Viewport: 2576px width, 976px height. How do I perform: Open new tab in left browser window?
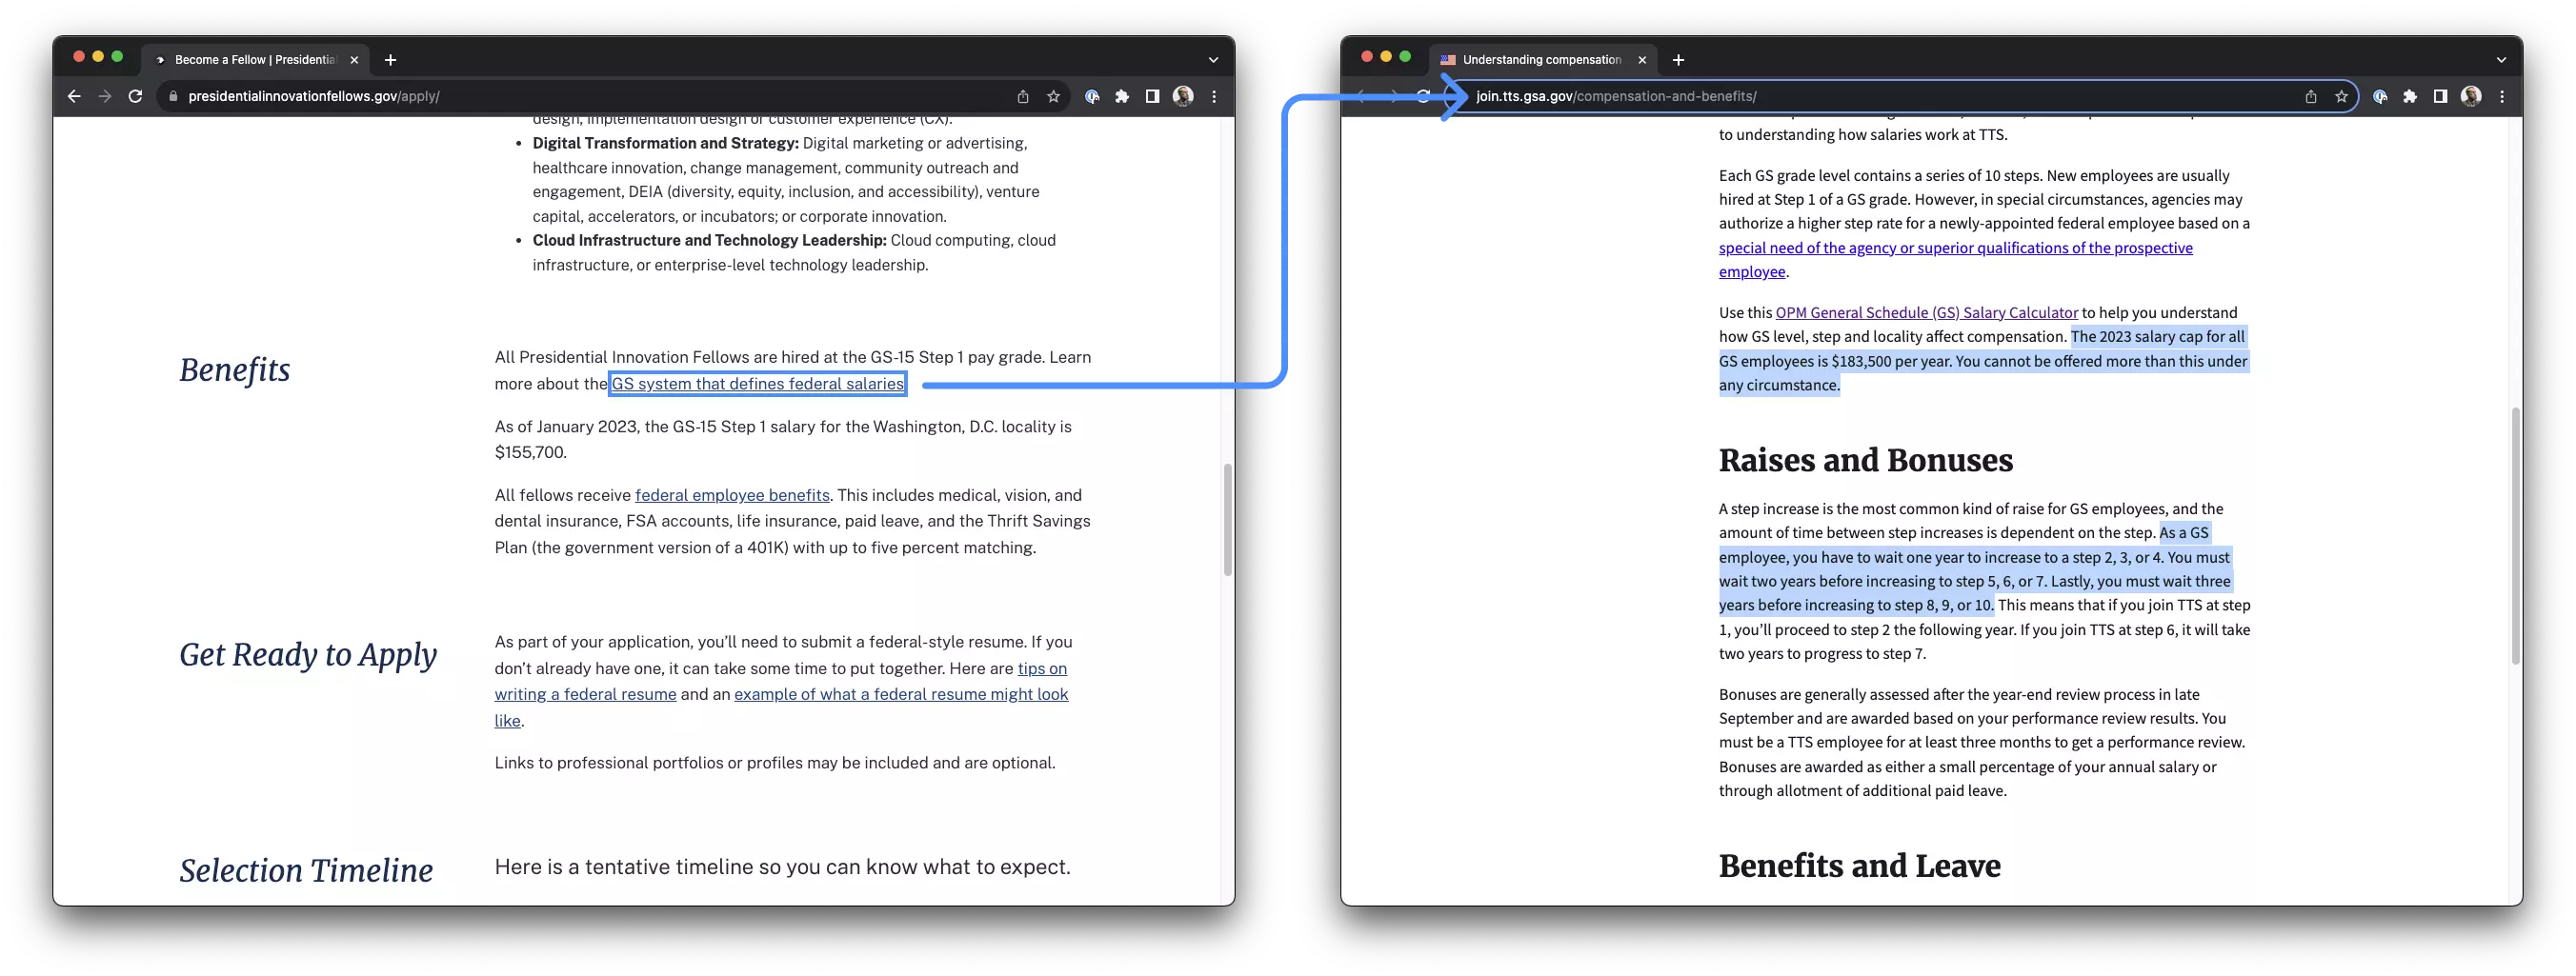[x=390, y=60]
